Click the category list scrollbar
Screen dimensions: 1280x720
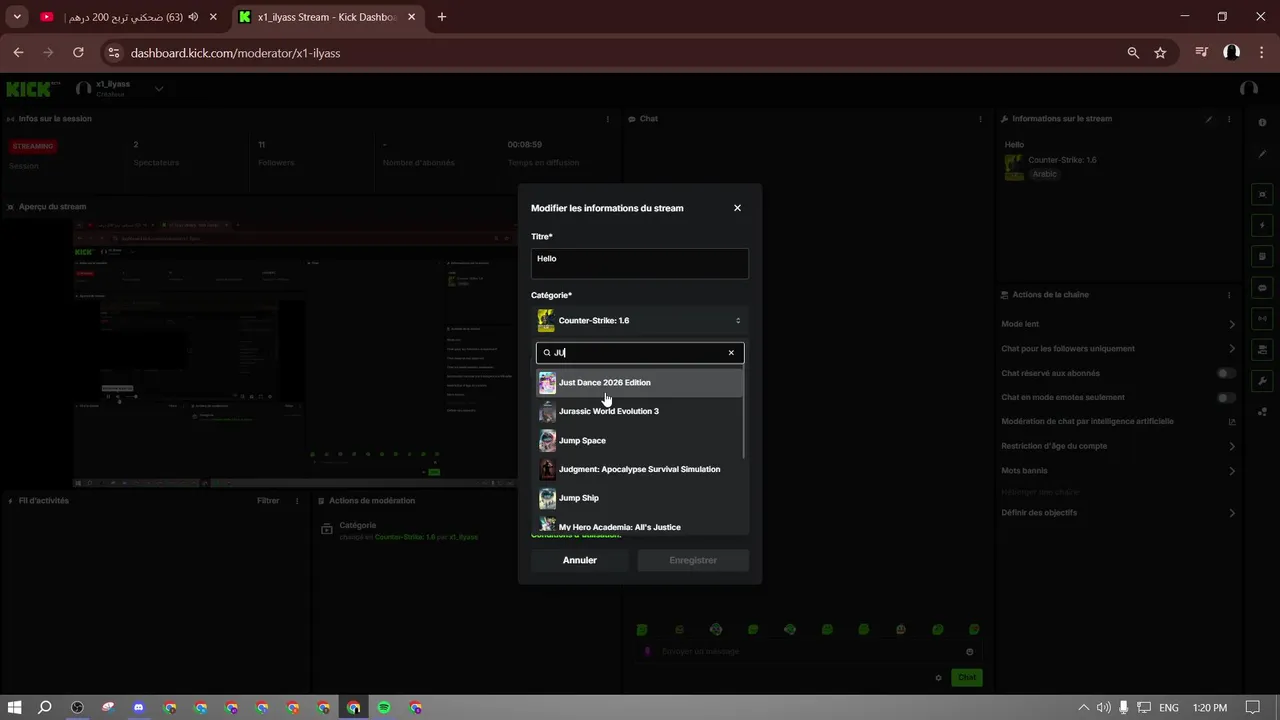tap(746, 412)
